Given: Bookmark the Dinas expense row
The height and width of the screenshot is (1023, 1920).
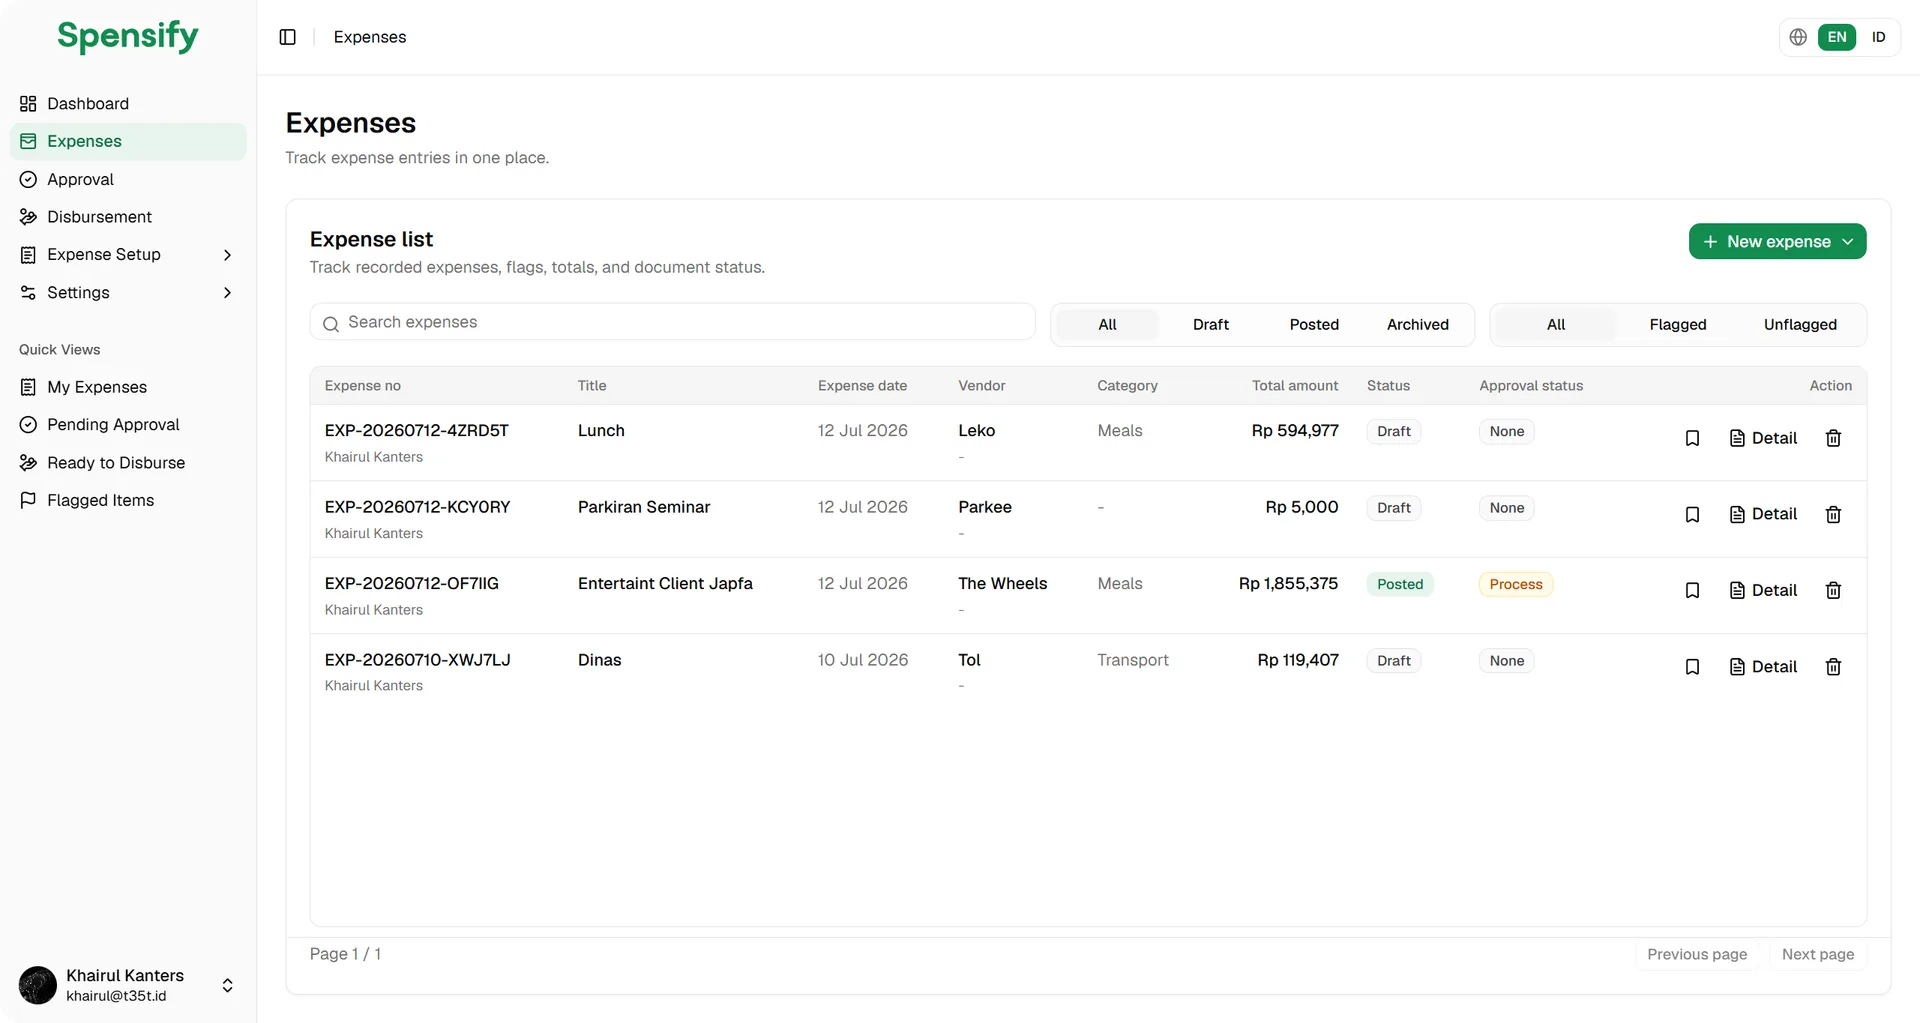Looking at the screenshot, I should coord(1692,667).
